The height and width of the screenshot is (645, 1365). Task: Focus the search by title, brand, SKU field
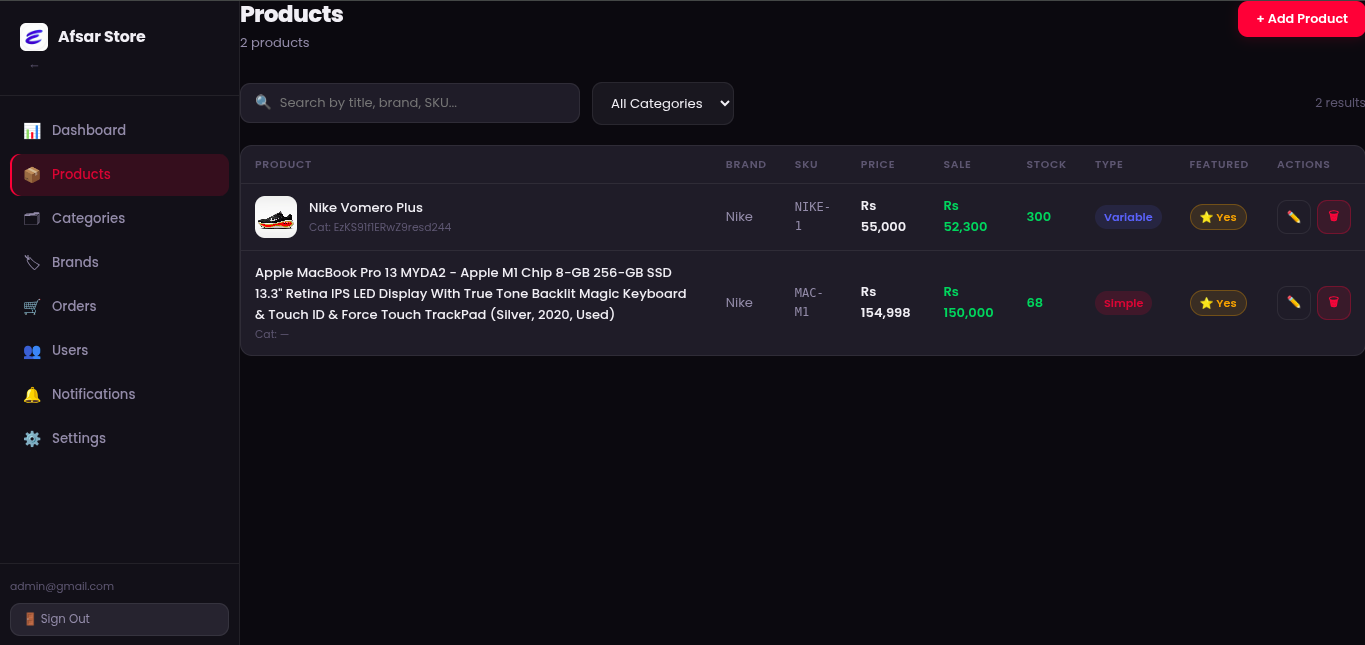click(410, 103)
